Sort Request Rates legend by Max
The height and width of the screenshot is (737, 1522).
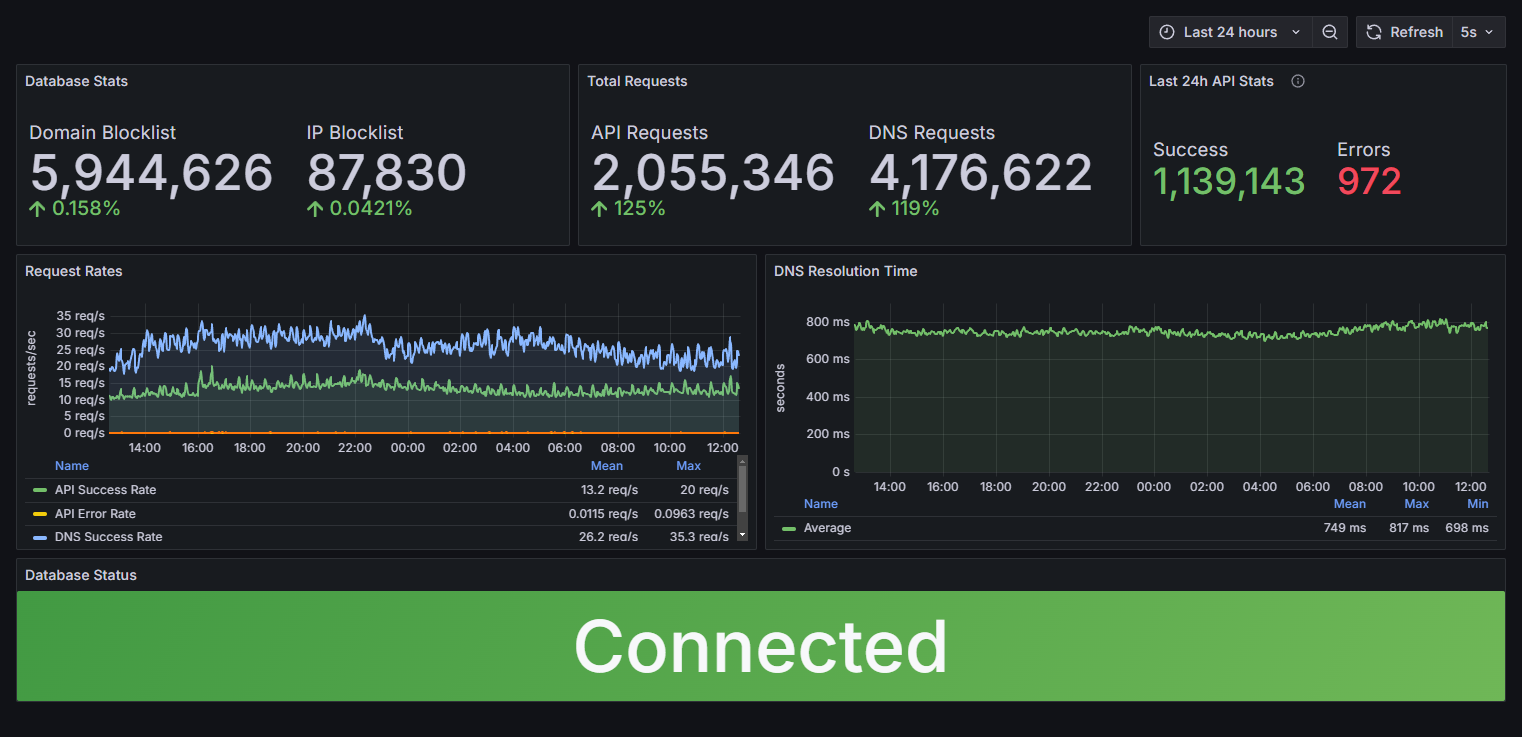pyautogui.click(x=688, y=466)
